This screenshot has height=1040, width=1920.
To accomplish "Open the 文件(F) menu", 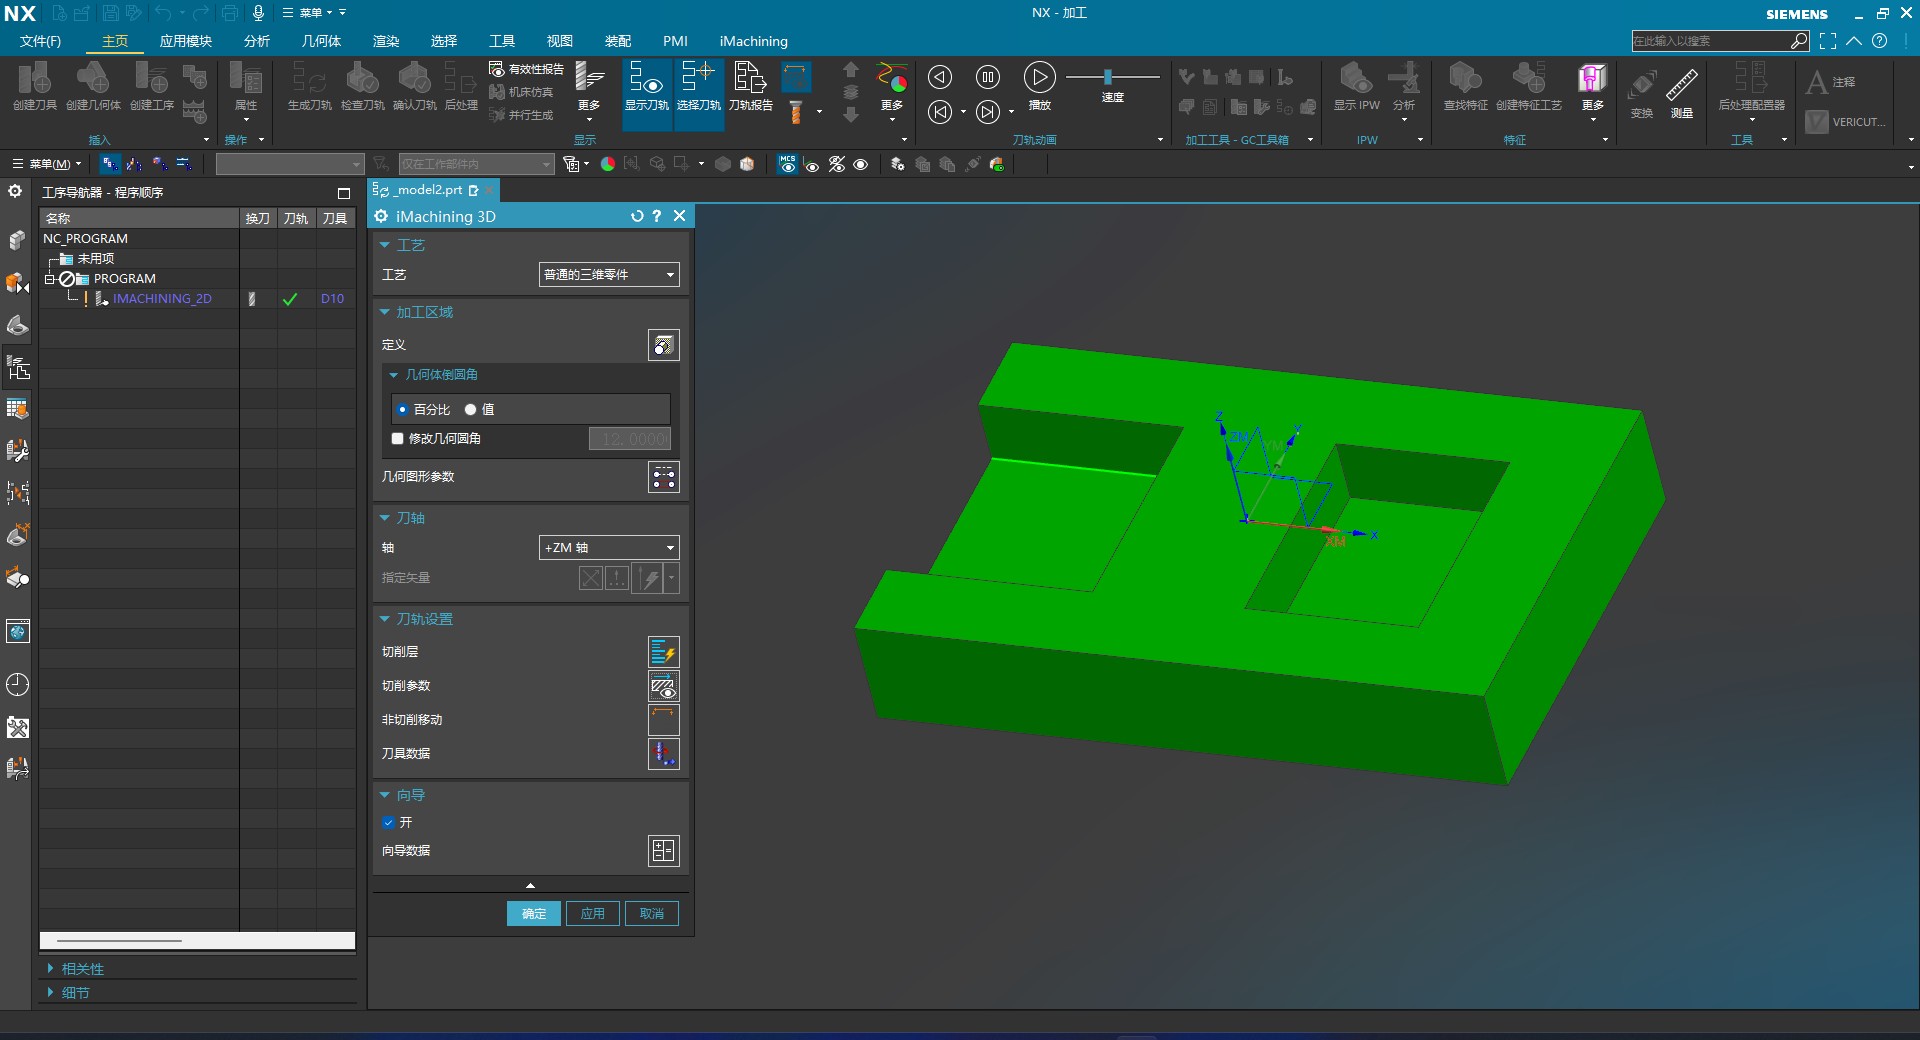I will (40, 41).
